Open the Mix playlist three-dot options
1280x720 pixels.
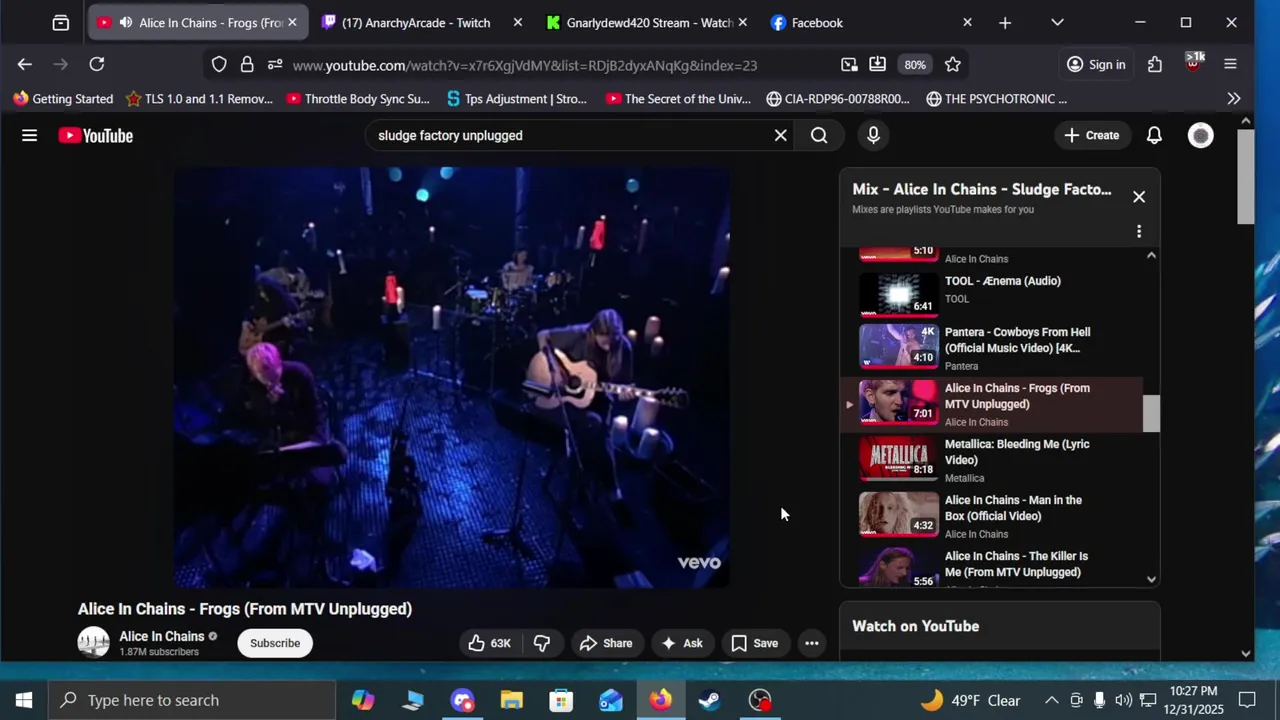1138,232
